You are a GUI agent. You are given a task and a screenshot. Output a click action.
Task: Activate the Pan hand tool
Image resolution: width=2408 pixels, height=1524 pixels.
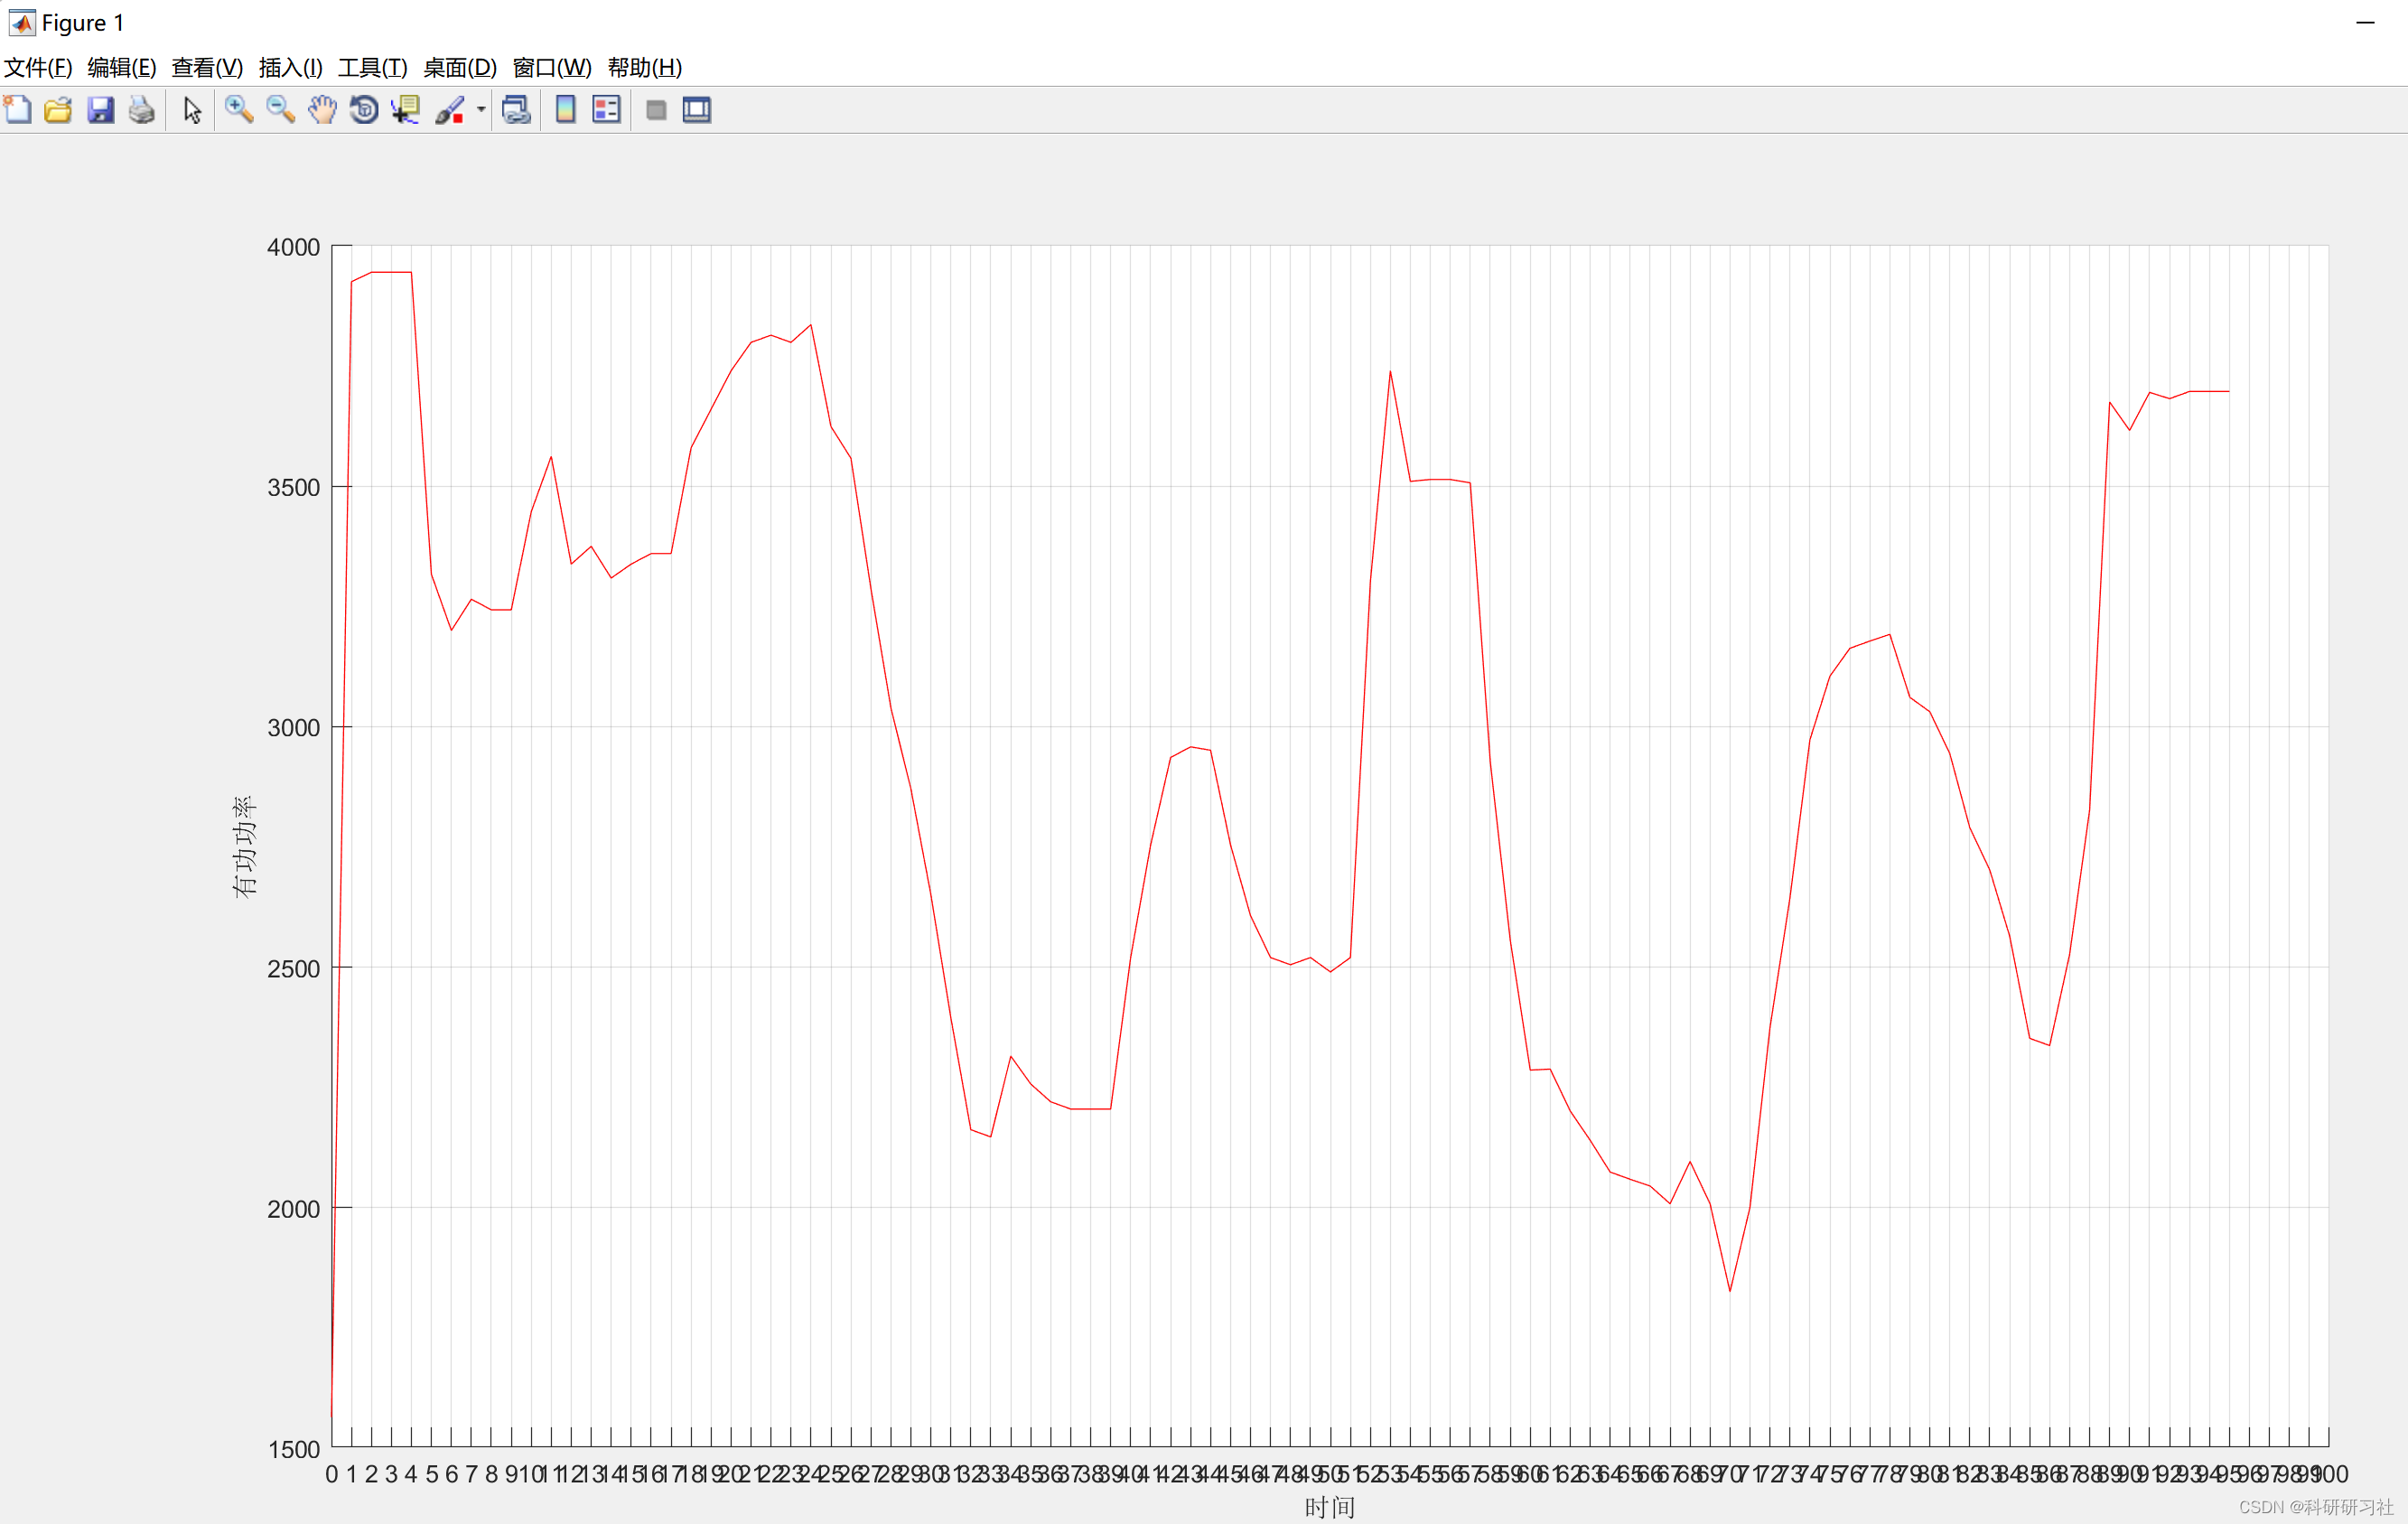click(322, 109)
